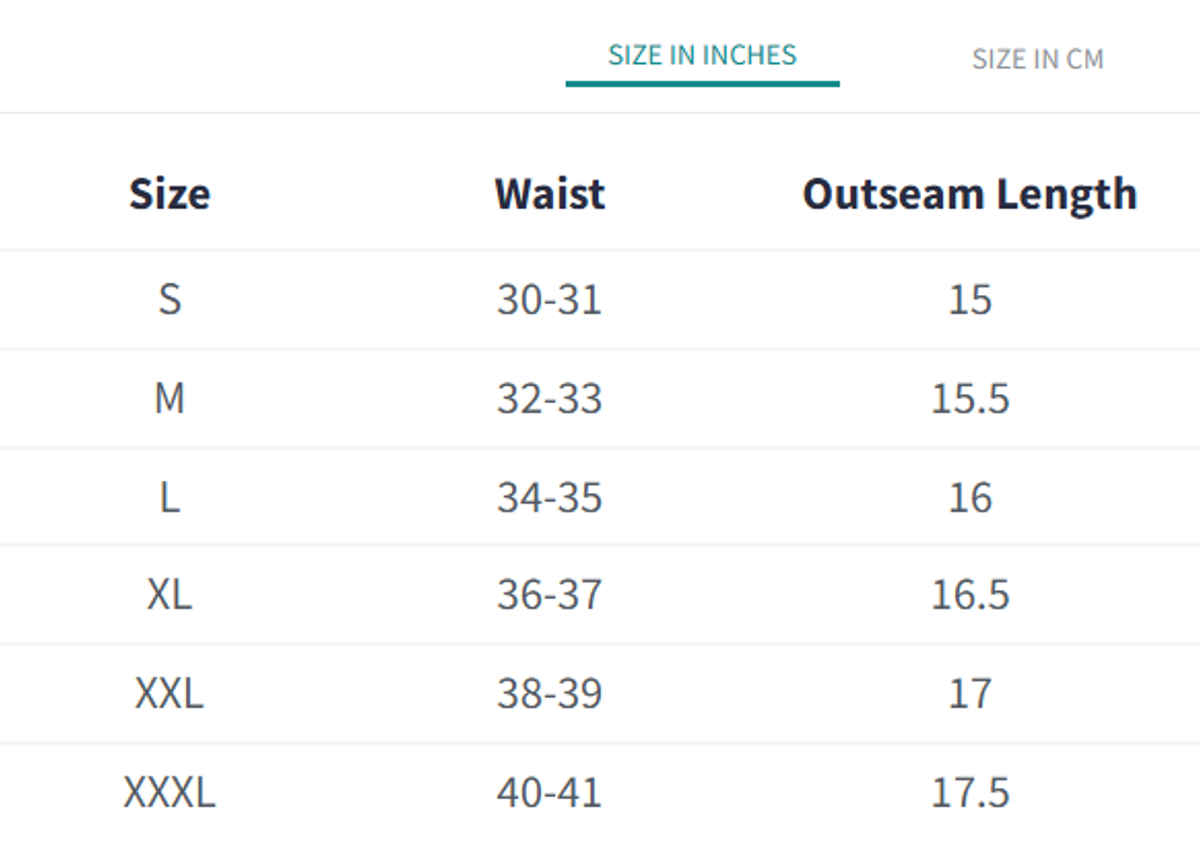Click the 17.5 outseam length value

click(970, 792)
